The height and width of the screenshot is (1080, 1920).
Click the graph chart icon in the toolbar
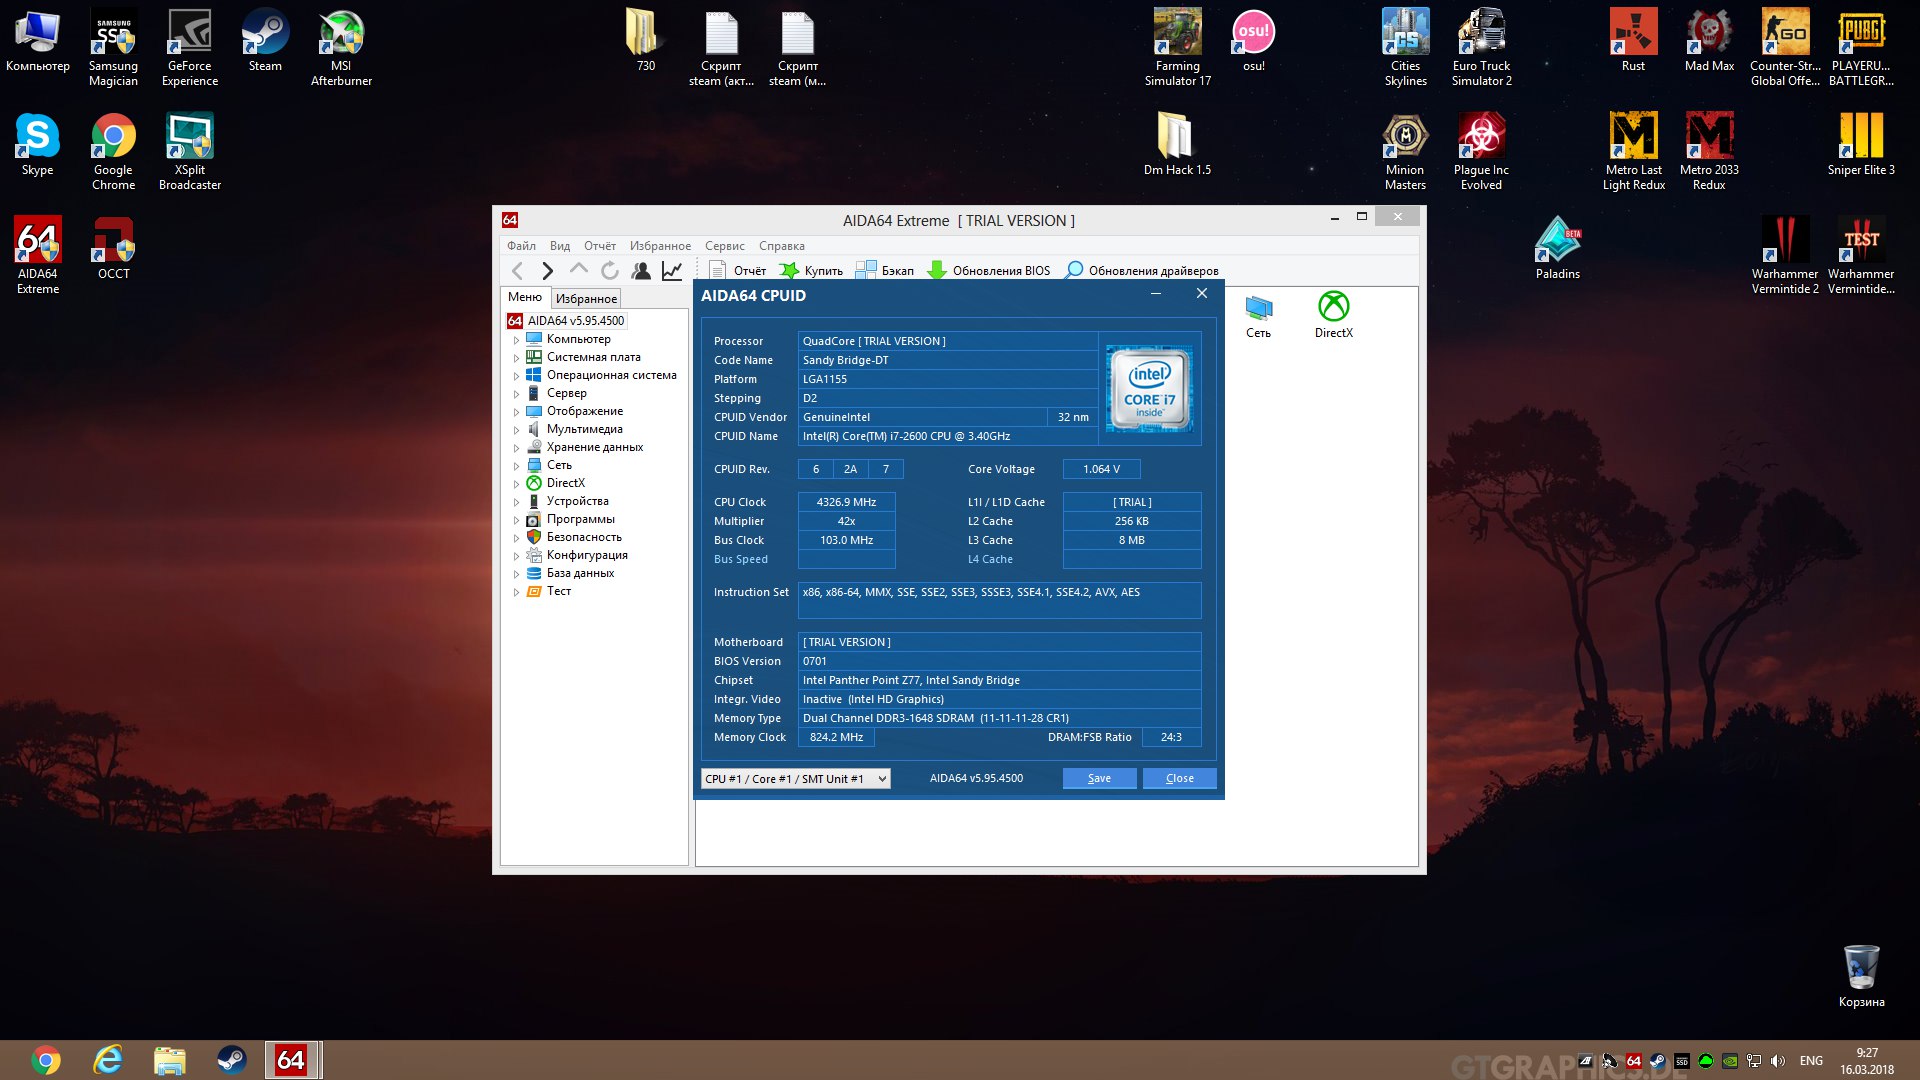(672, 271)
